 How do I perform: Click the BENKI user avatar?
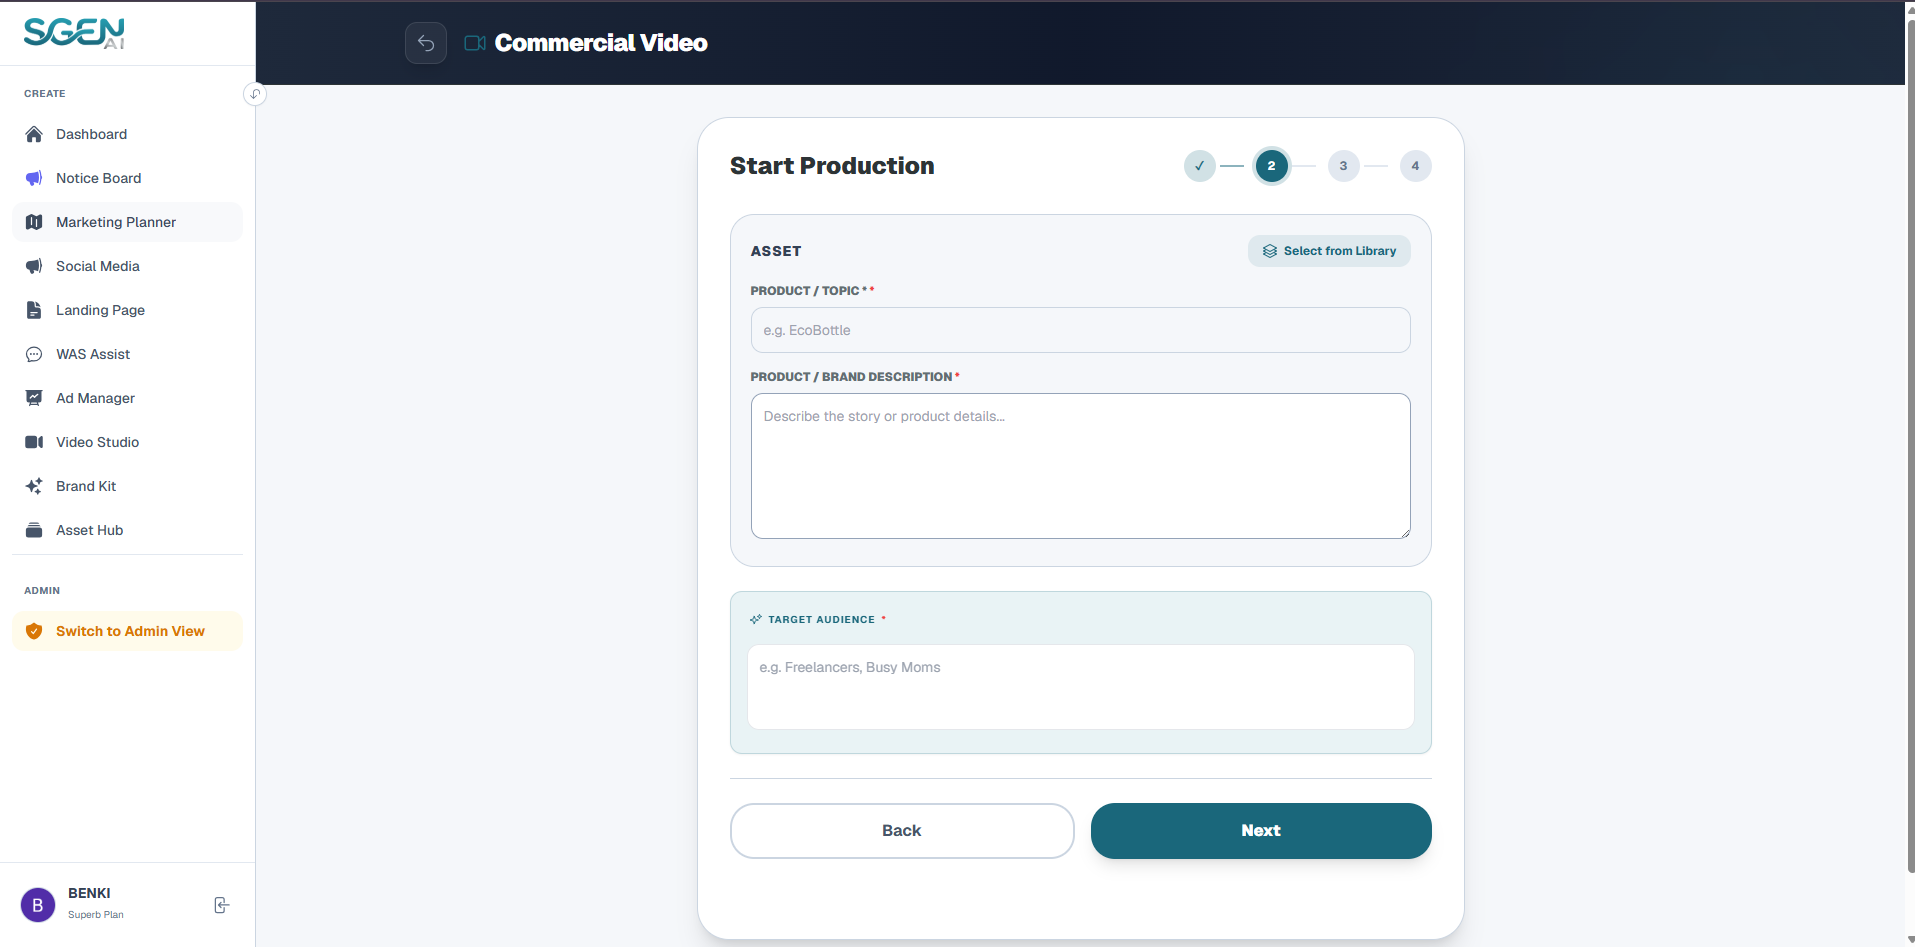[x=38, y=905]
